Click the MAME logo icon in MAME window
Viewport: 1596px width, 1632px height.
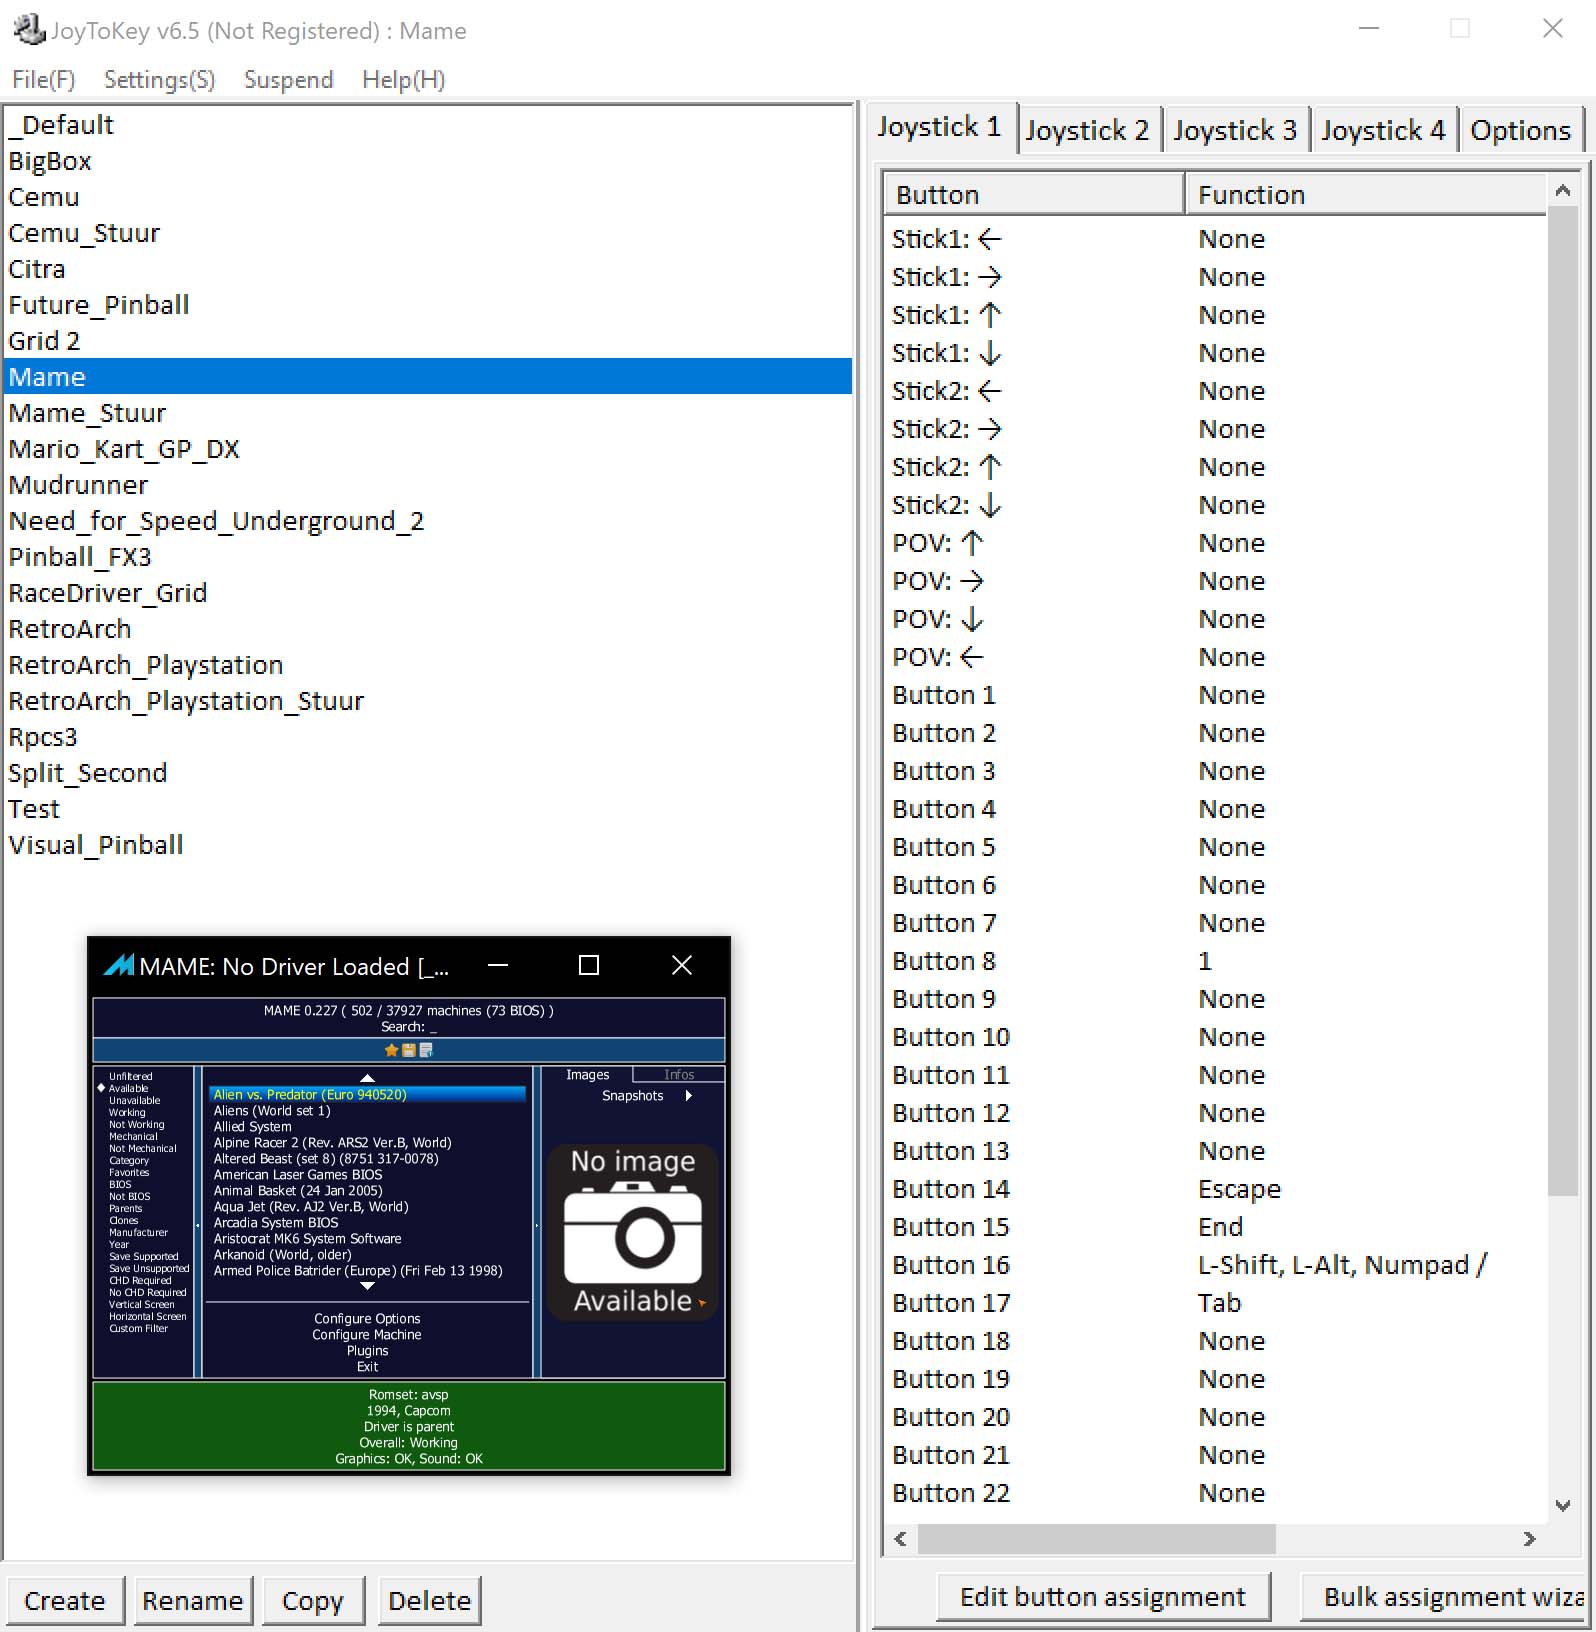118,966
